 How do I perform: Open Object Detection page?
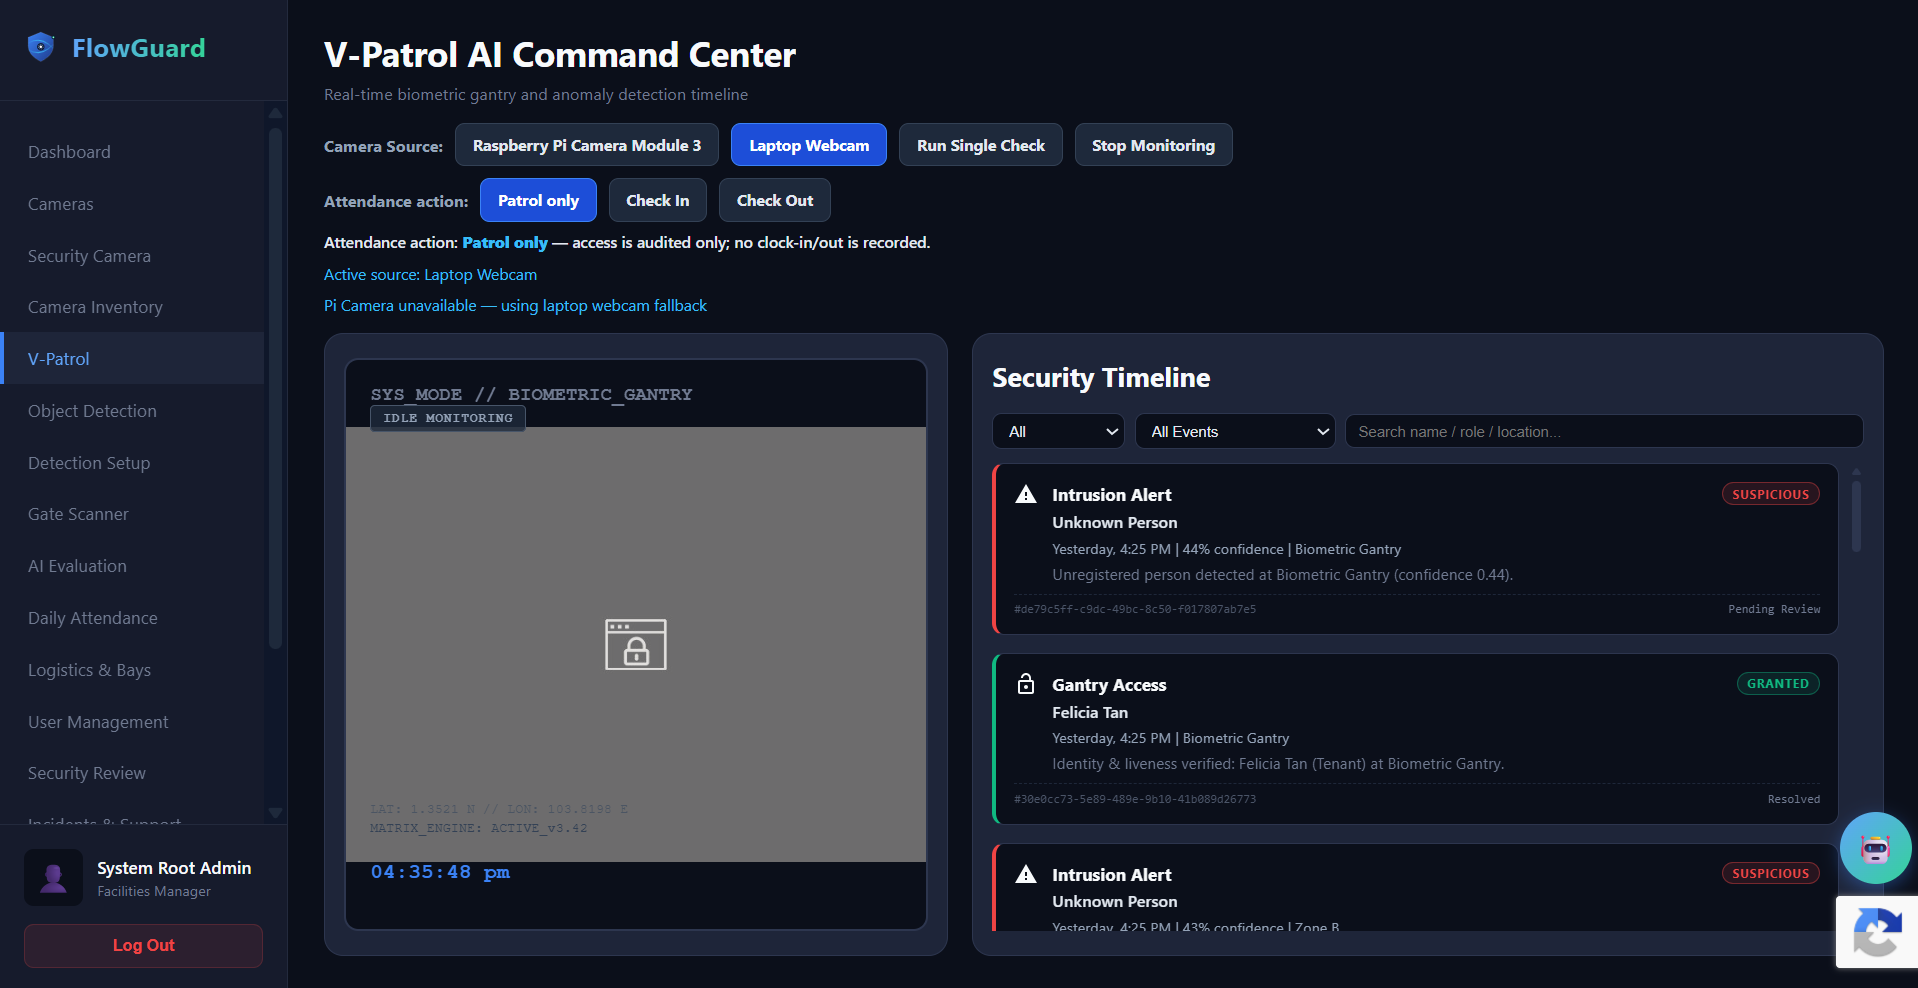point(133,411)
